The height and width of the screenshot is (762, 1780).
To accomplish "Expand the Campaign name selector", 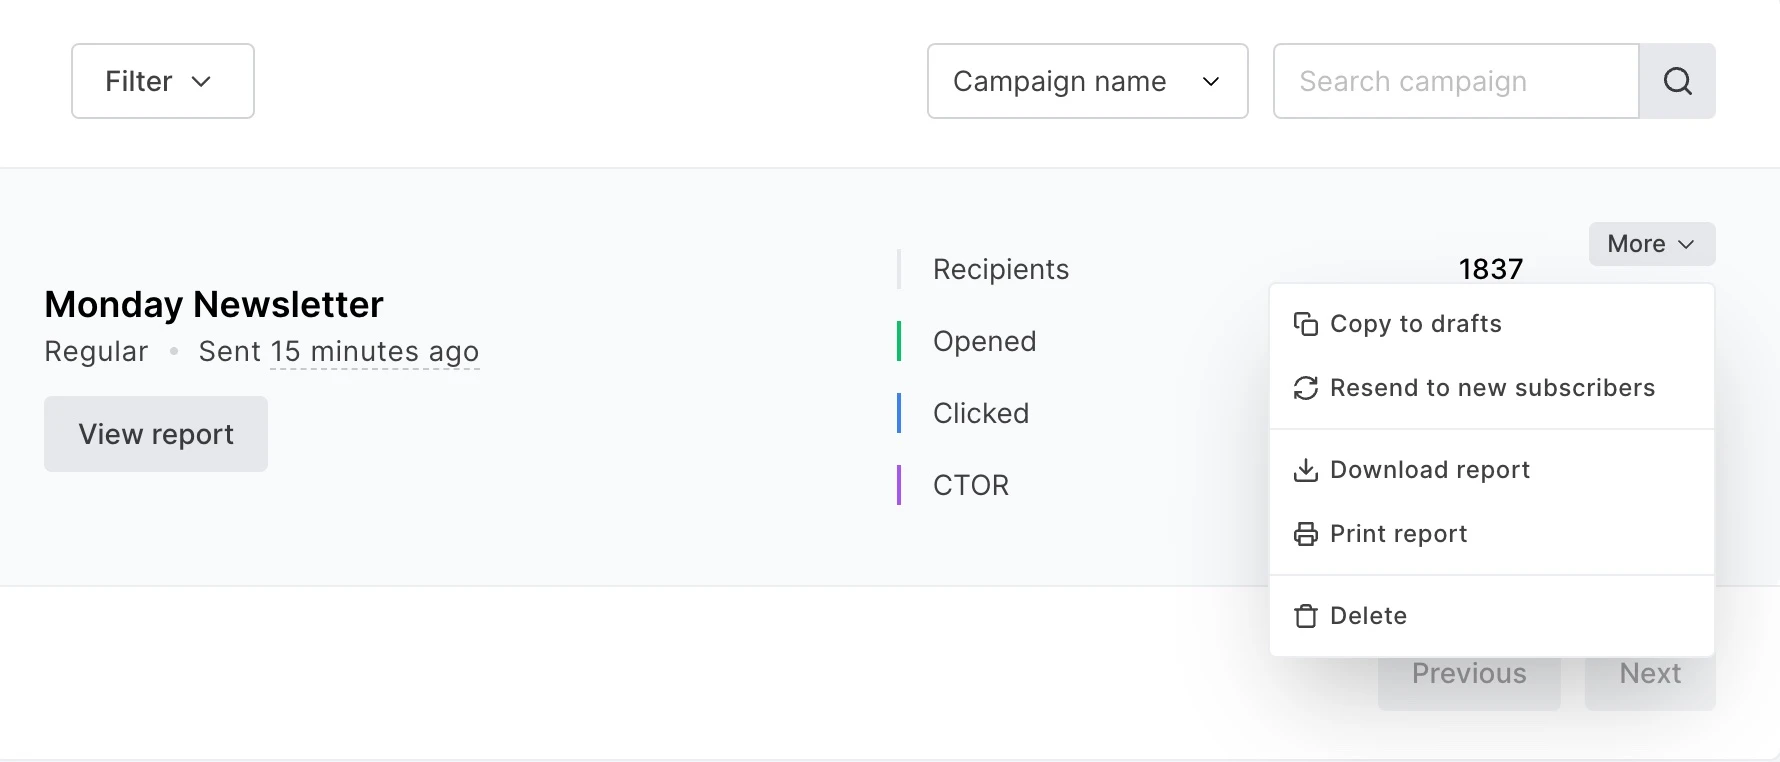I will pyautogui.click(x=1087, y=81).
